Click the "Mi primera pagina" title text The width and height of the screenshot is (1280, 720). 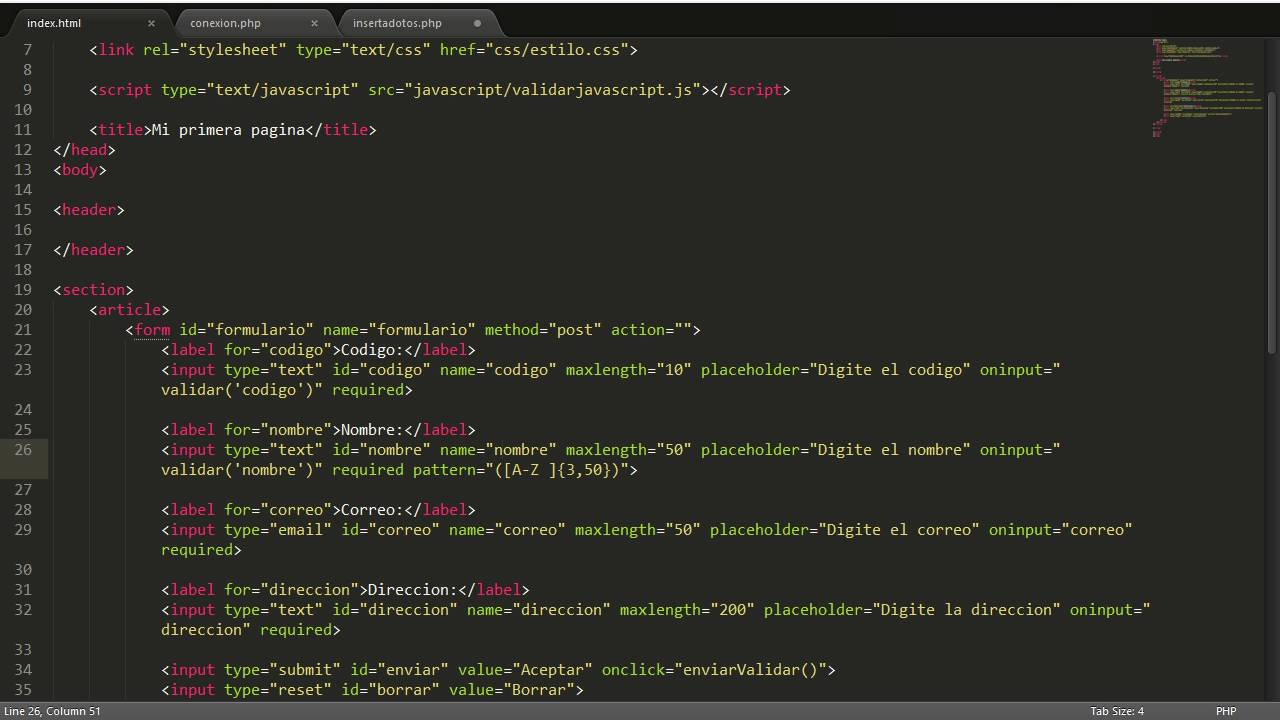[x=228, y=129]
